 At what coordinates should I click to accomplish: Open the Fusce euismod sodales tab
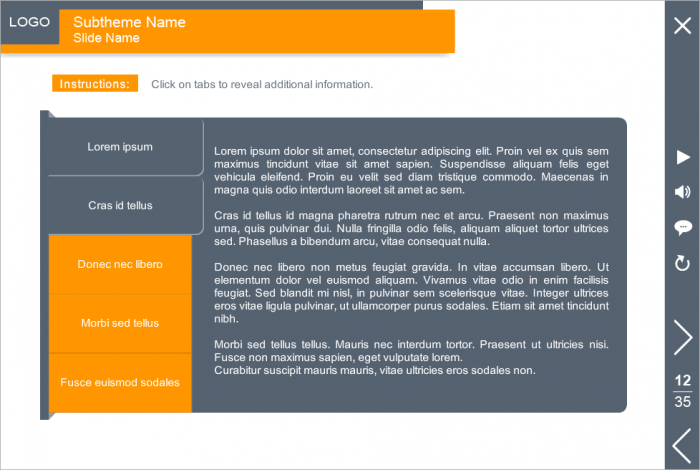point(120,383)
